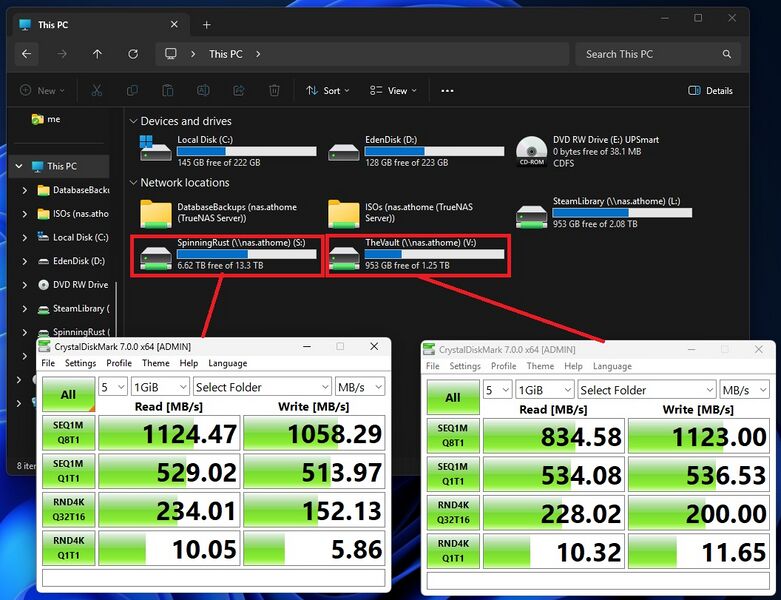Toggle the Details pane button
Image resolution: width=781 pixels, height=600 pixels.
(710, 90)
